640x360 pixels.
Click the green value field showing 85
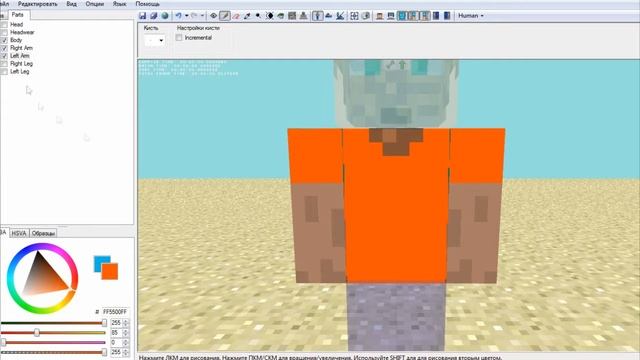(x=116, y=333)
